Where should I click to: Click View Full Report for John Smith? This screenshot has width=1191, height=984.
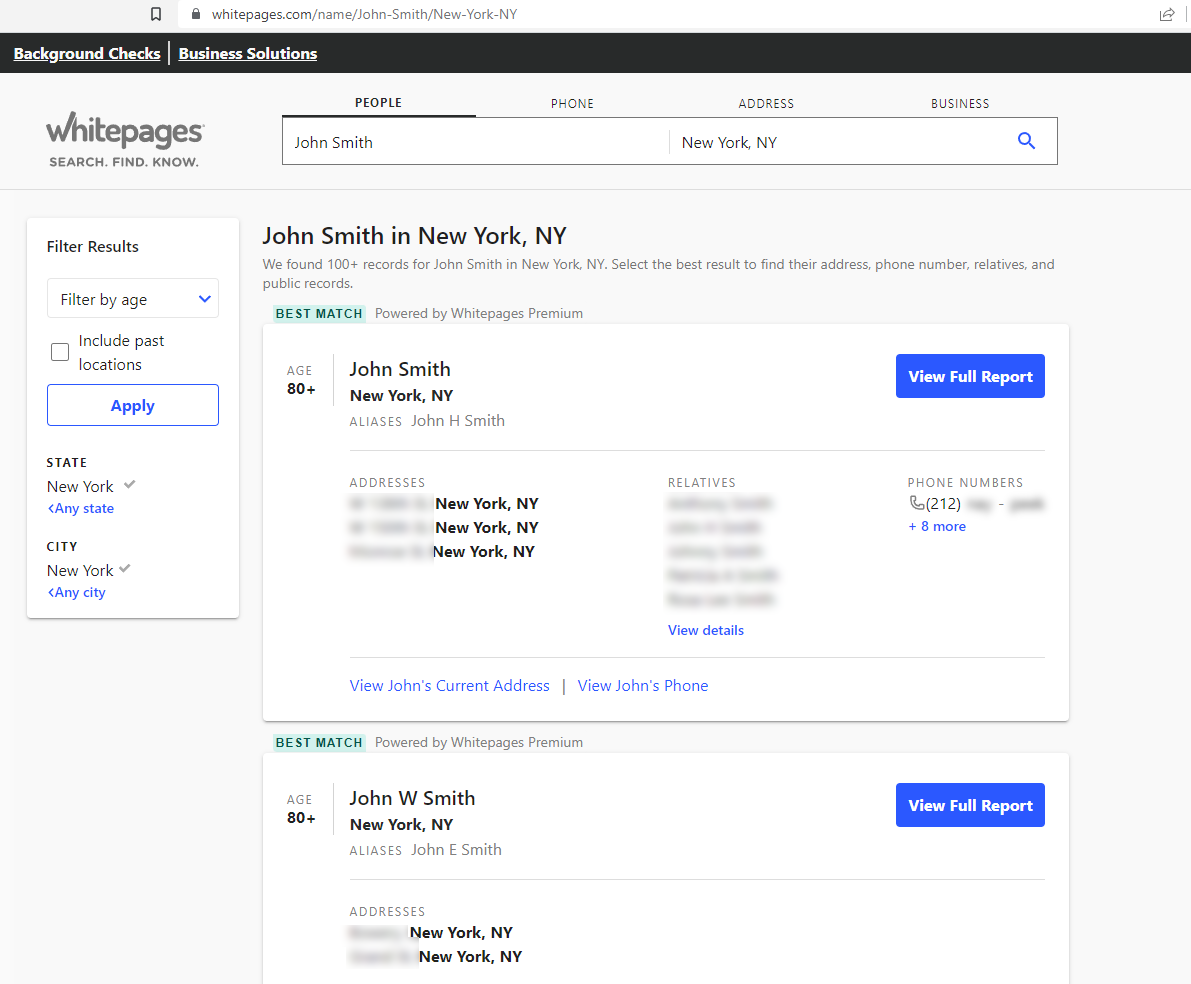970,376
